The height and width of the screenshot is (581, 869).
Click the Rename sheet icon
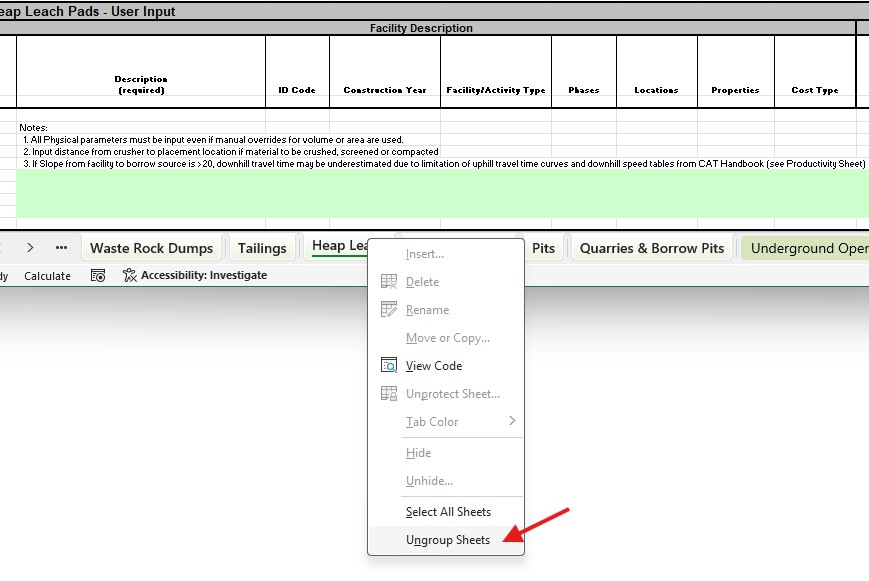pyautogui.click(x=389, y=309)
